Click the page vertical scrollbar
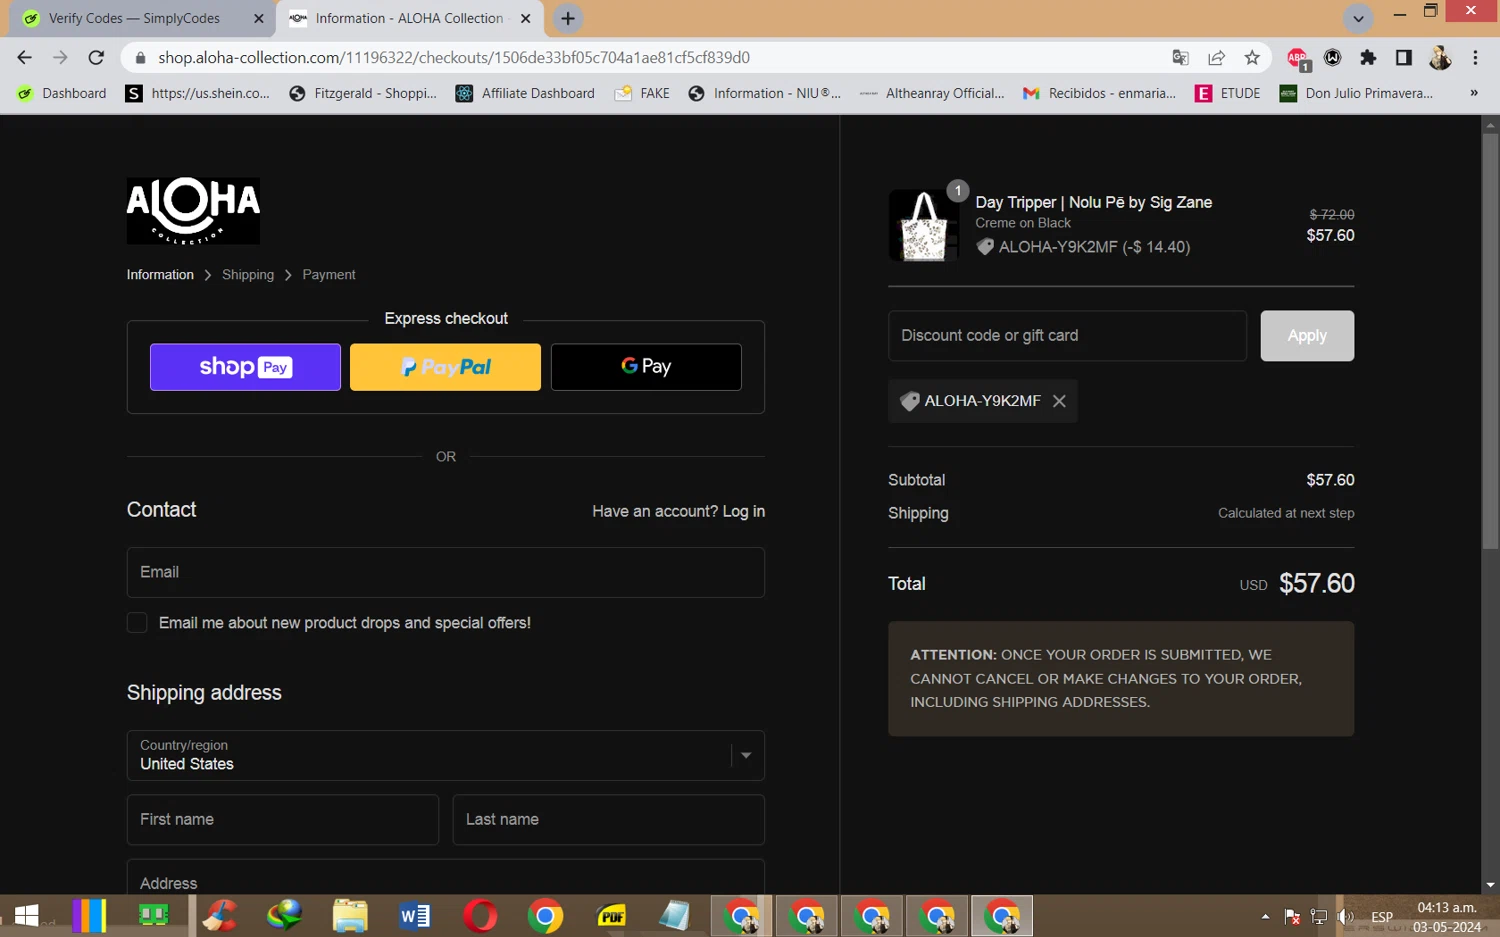This screenshot has width=1500, height=937. pyautogui.click(x=1490, y=341)
